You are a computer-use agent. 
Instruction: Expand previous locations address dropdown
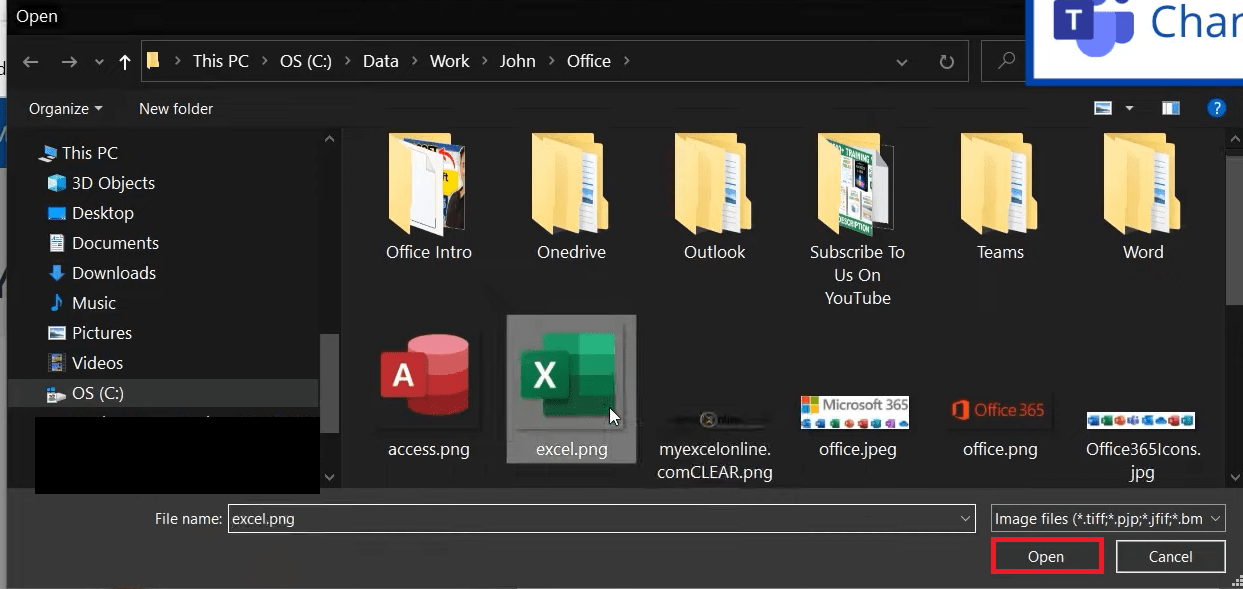(x=903, y=62)
